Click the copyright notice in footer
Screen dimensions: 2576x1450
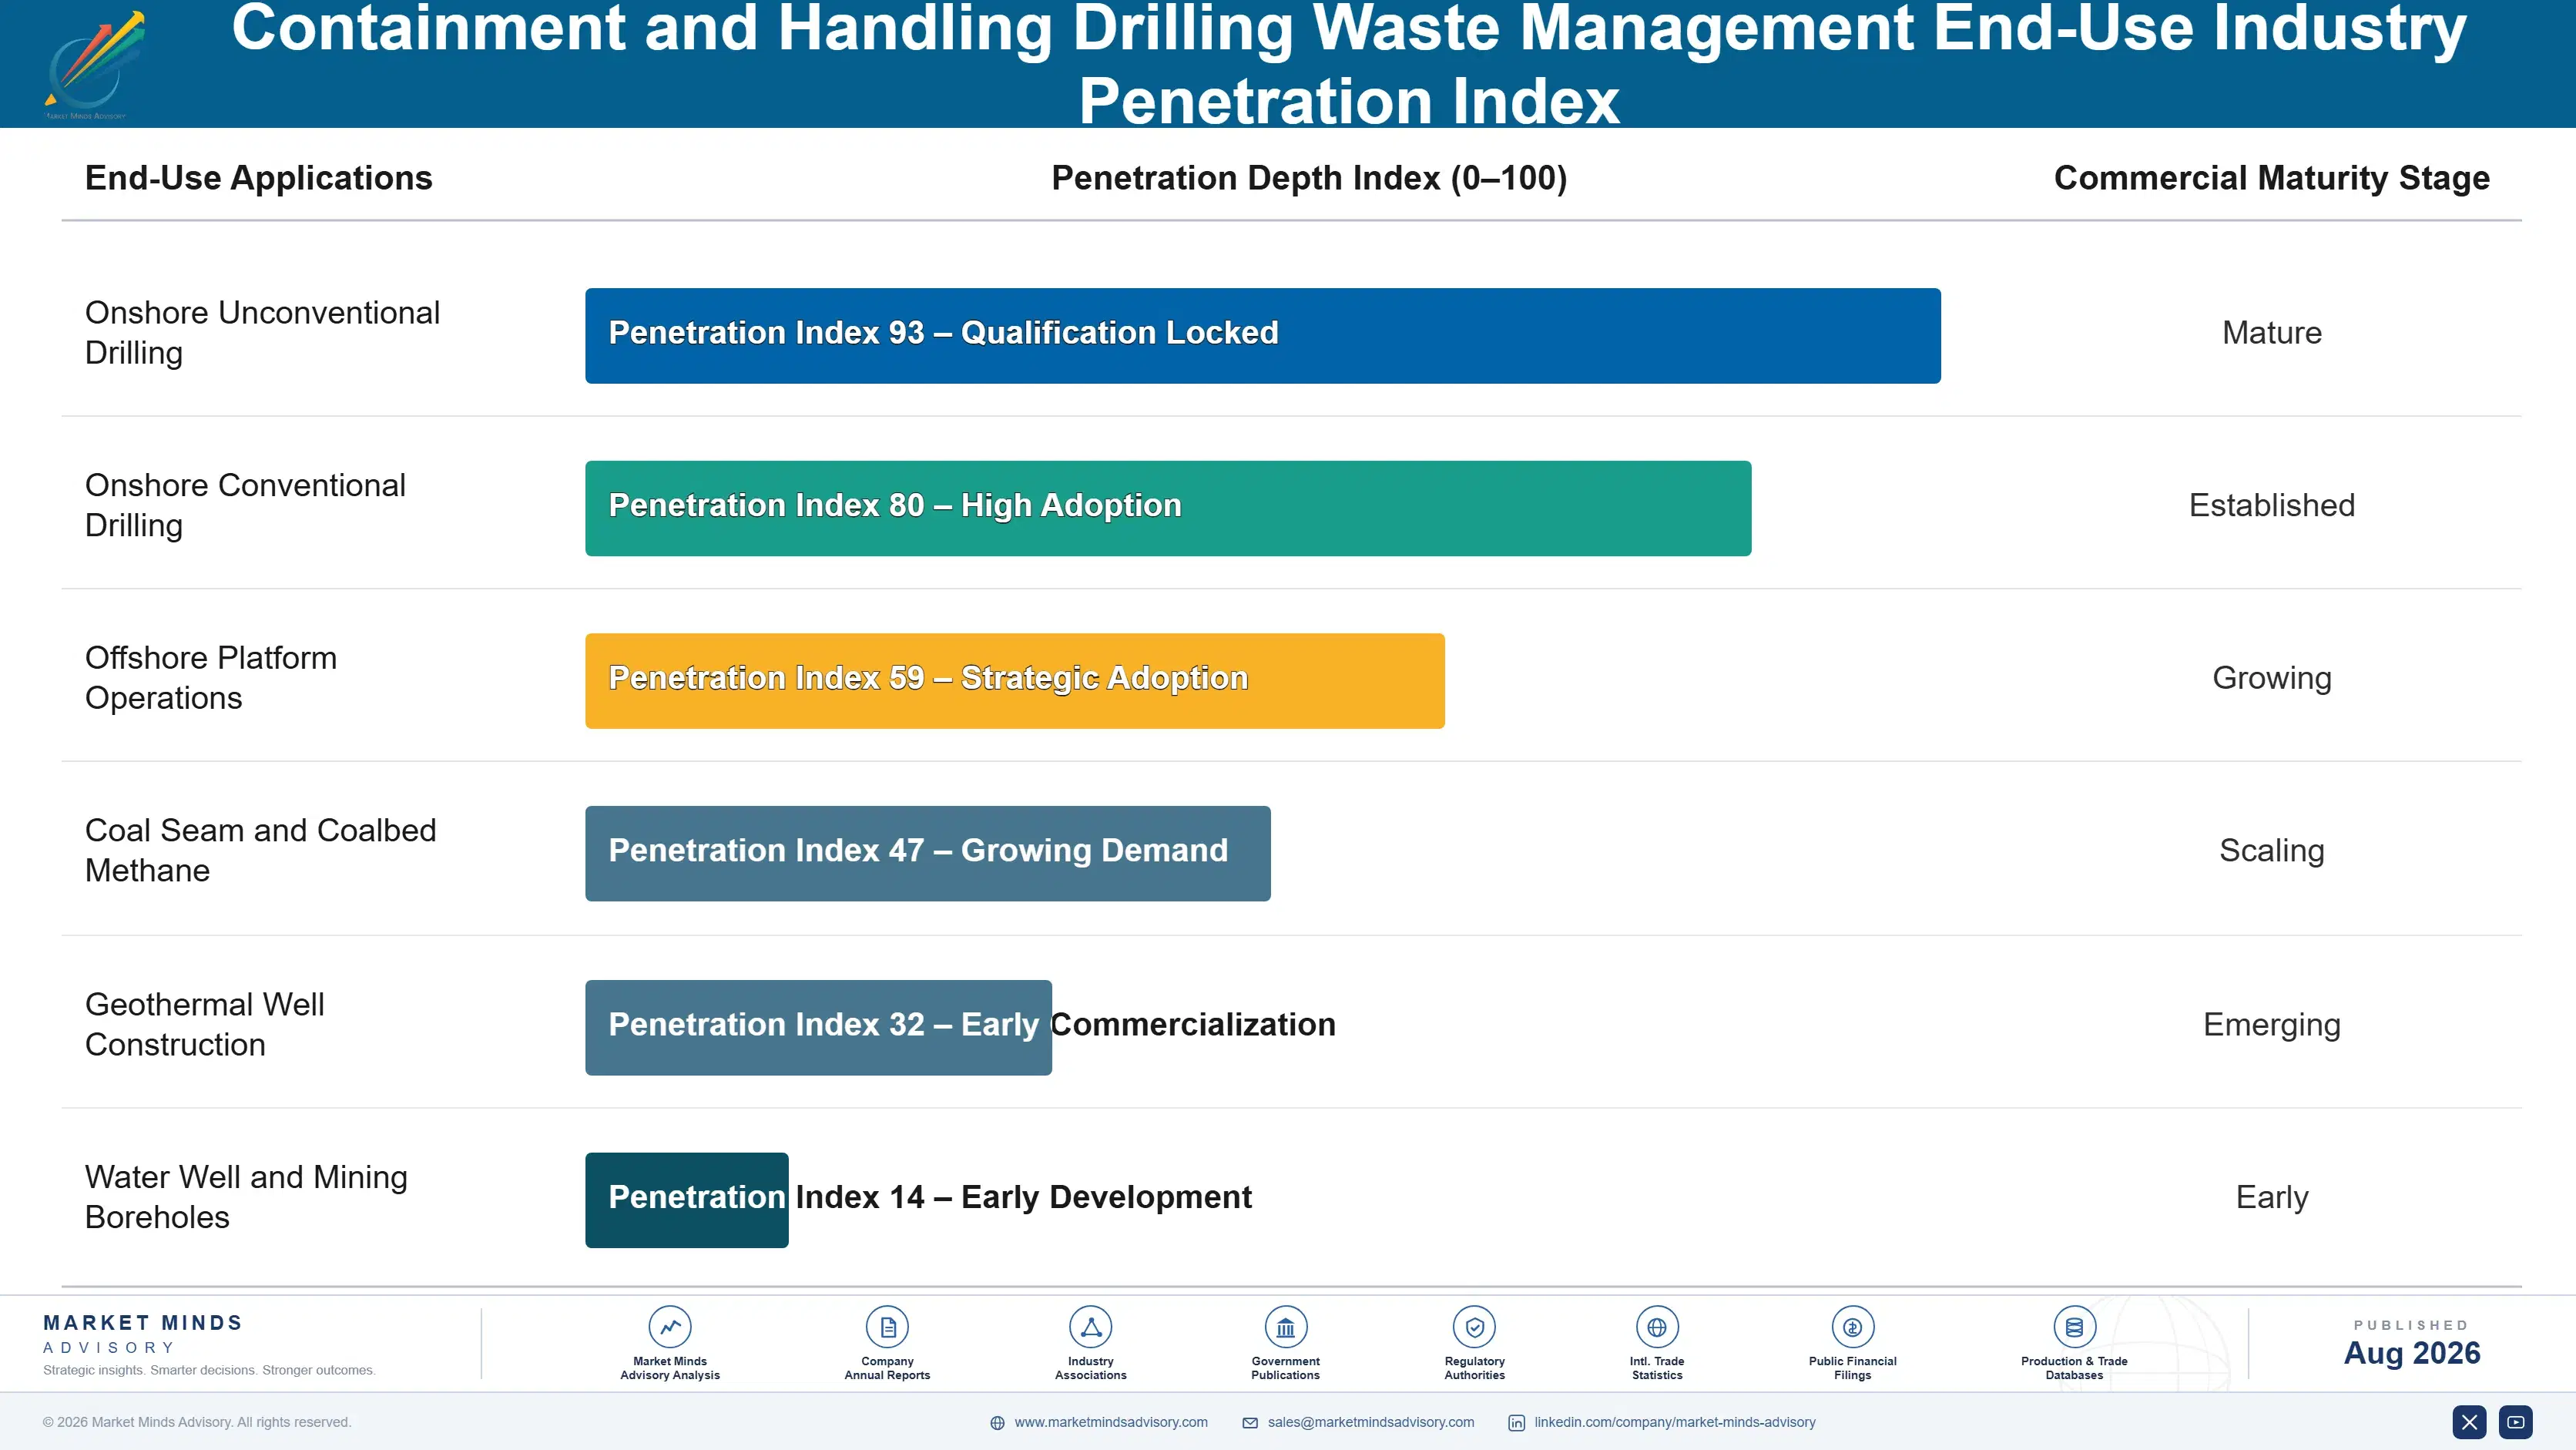click(197, 1422)
